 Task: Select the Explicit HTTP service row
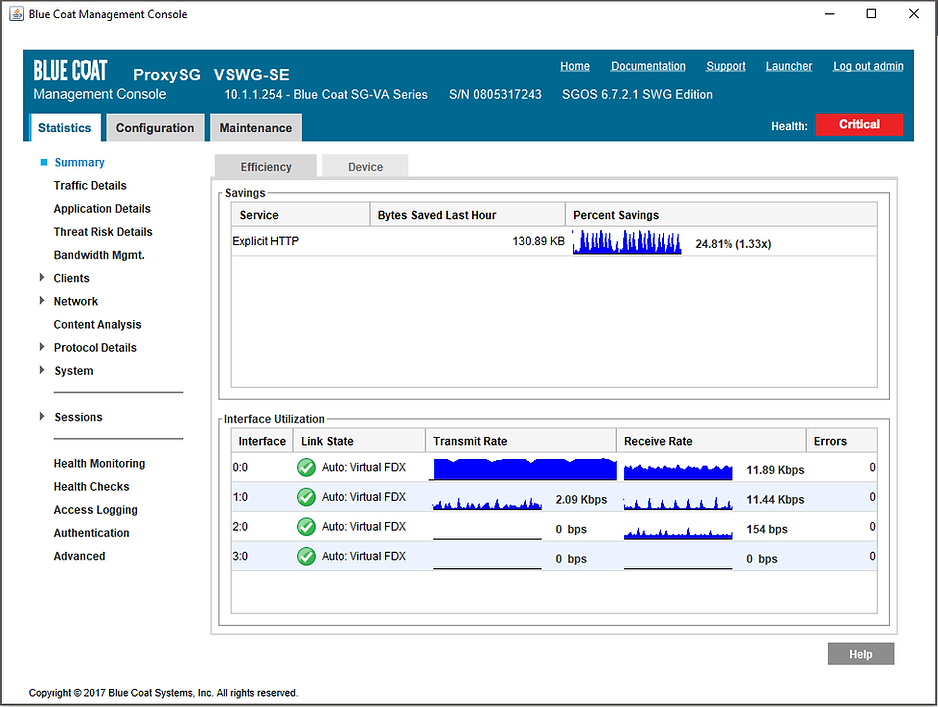click(554, 241)
